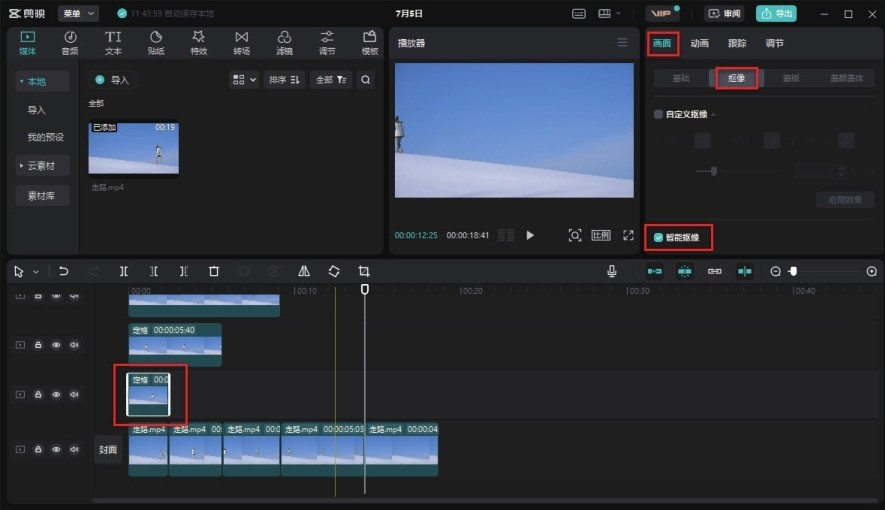This screenshot has width=885, height=510.
Task: Mute the main track beside 封面
Action: point(74,450)
